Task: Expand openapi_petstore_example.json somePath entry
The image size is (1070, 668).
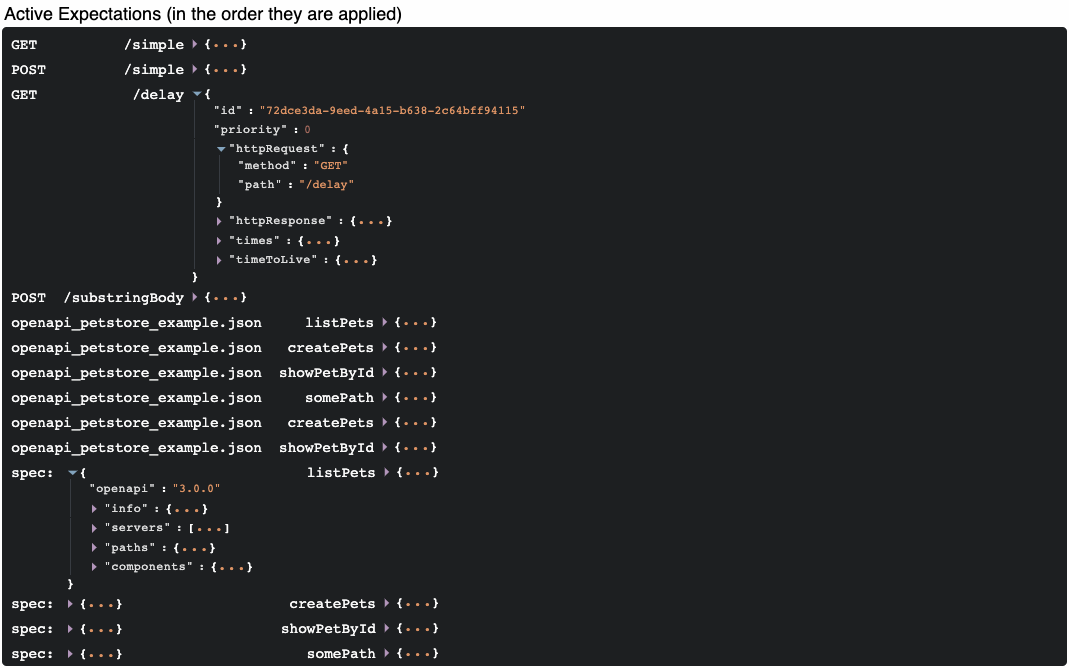Action: [x=385, y=398]
